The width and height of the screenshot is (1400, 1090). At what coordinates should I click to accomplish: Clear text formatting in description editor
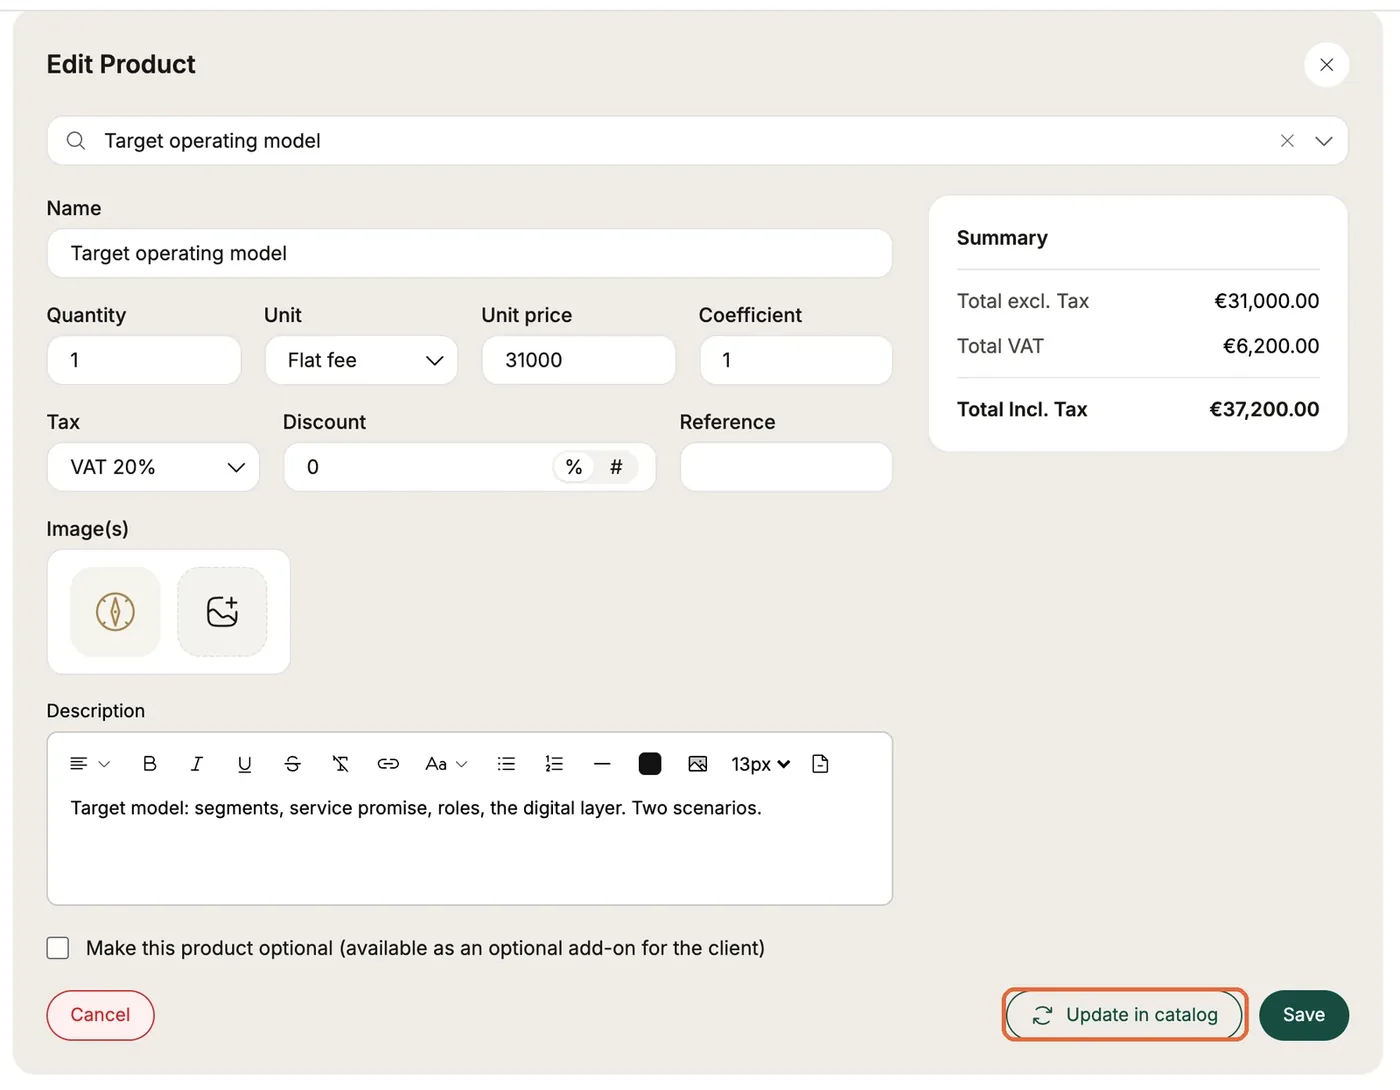coord(341,764)
